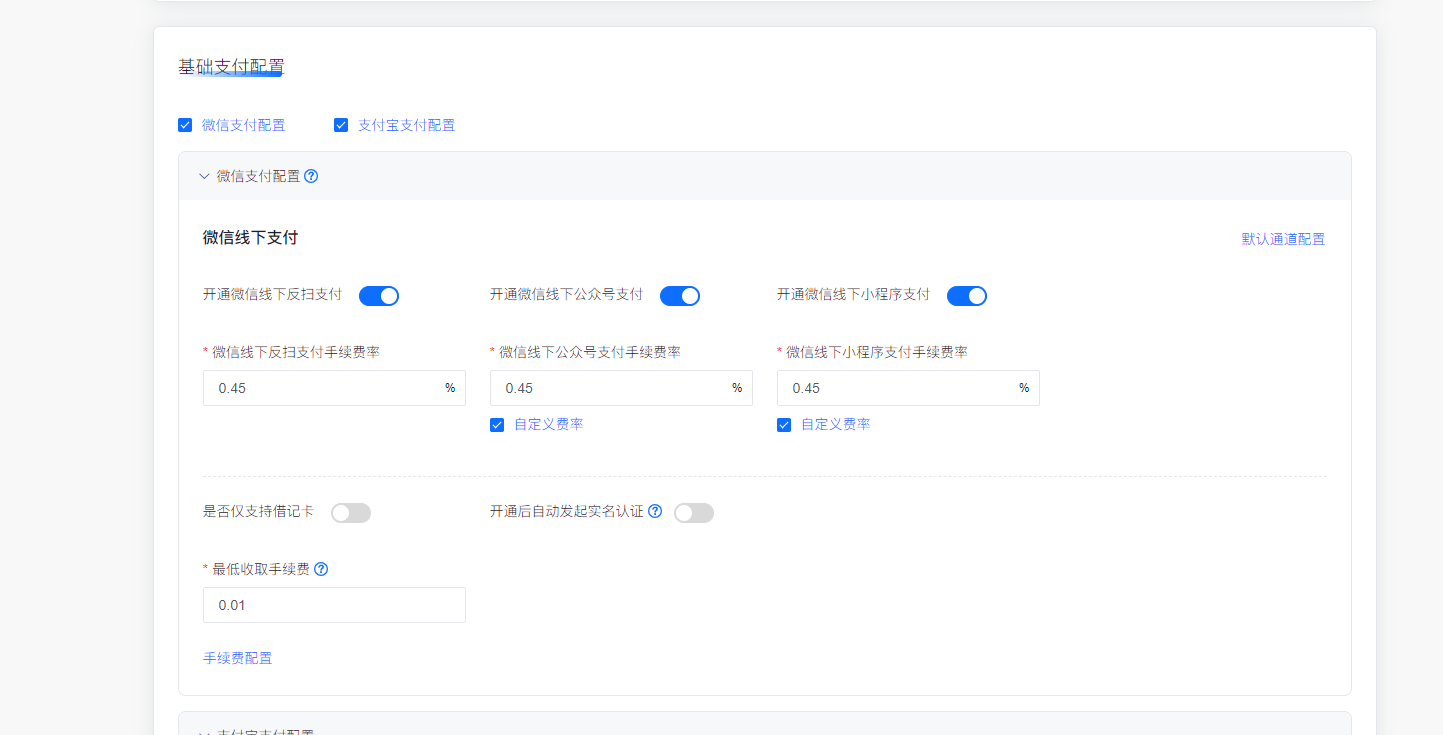Enable 开通后自动发起实名认证 switch
This screenshot has height=735, width=1443.
(x=694, y=513)
